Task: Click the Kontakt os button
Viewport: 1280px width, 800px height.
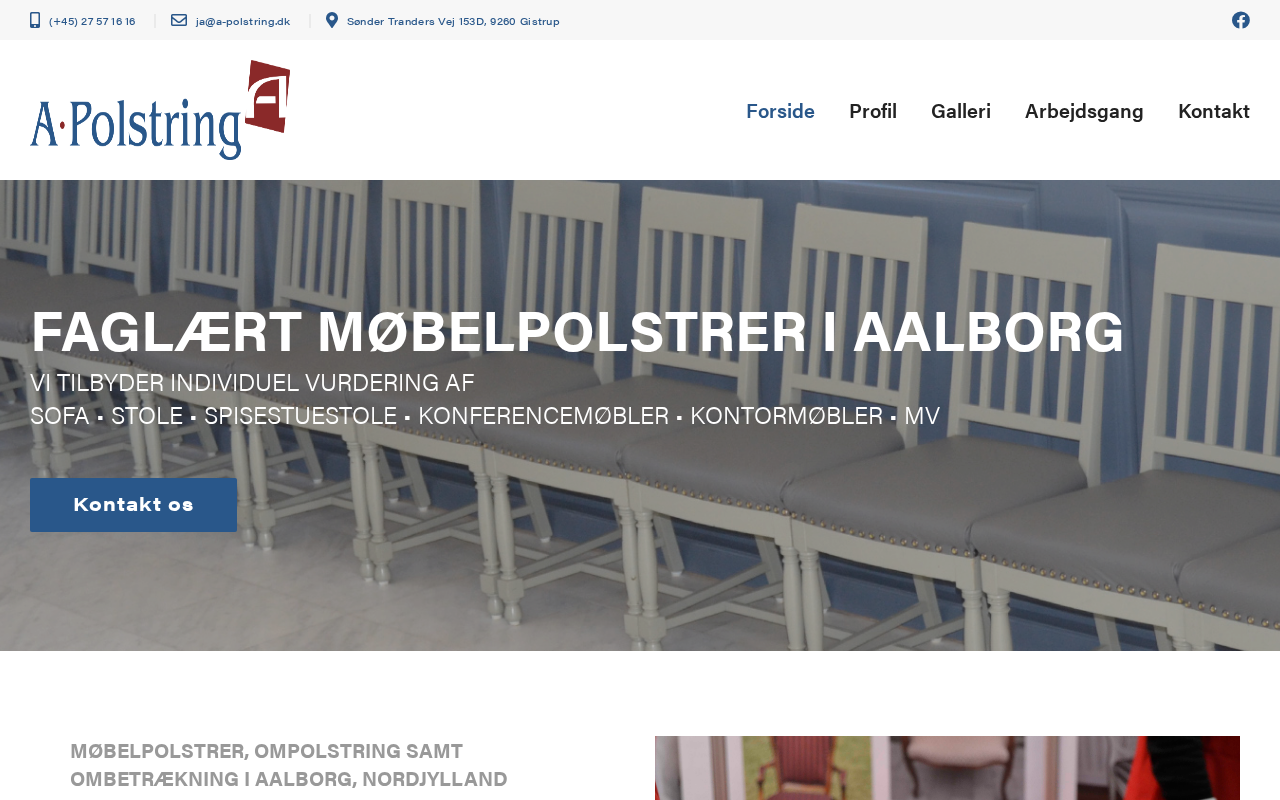Action: (133, 505)
